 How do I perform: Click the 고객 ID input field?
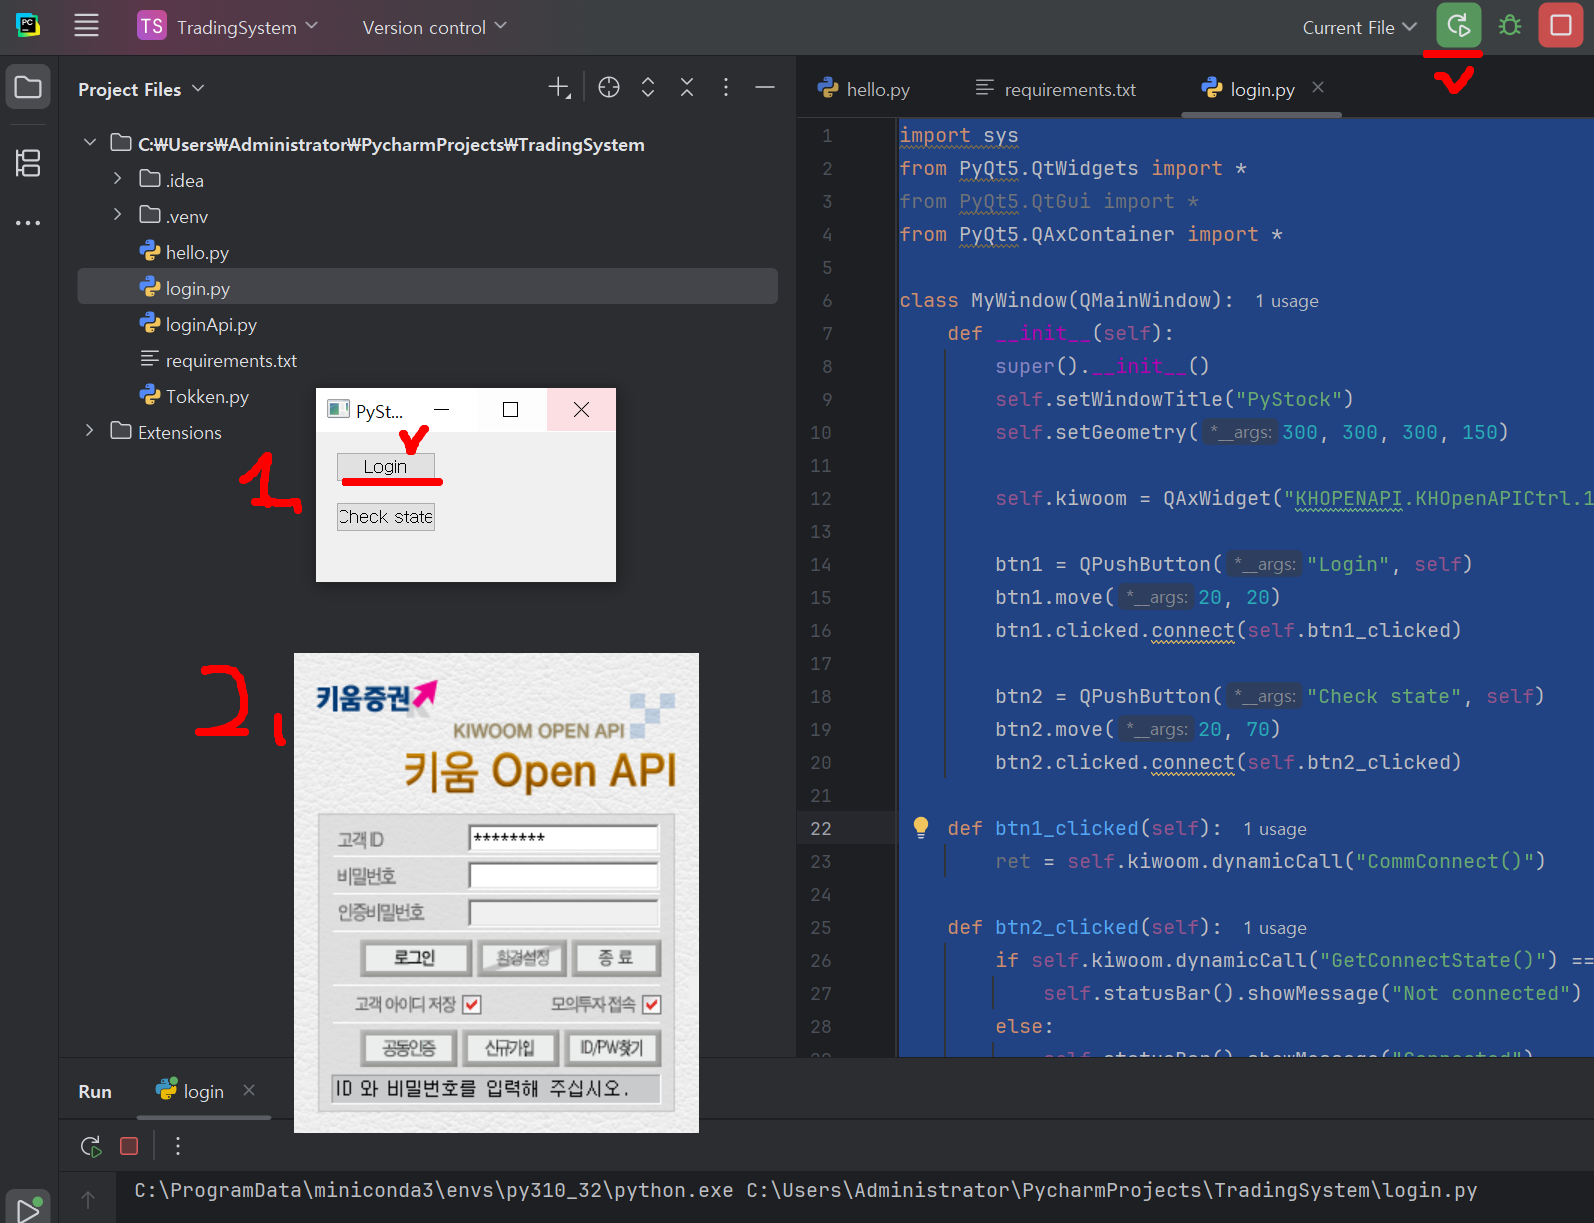pyautogui.click(x=563, y=838)
